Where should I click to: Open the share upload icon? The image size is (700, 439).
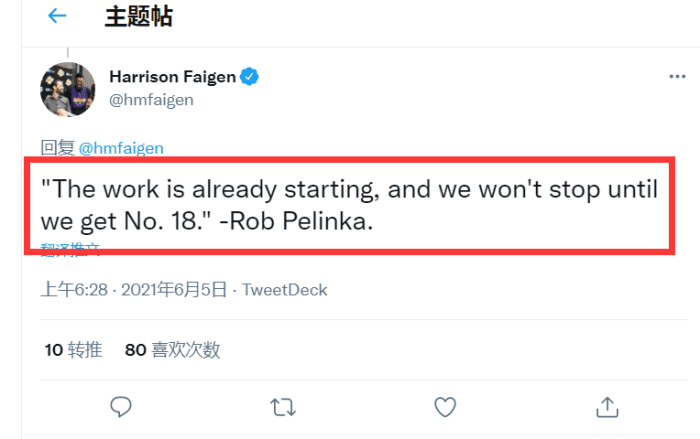click(x=606, y=406)
